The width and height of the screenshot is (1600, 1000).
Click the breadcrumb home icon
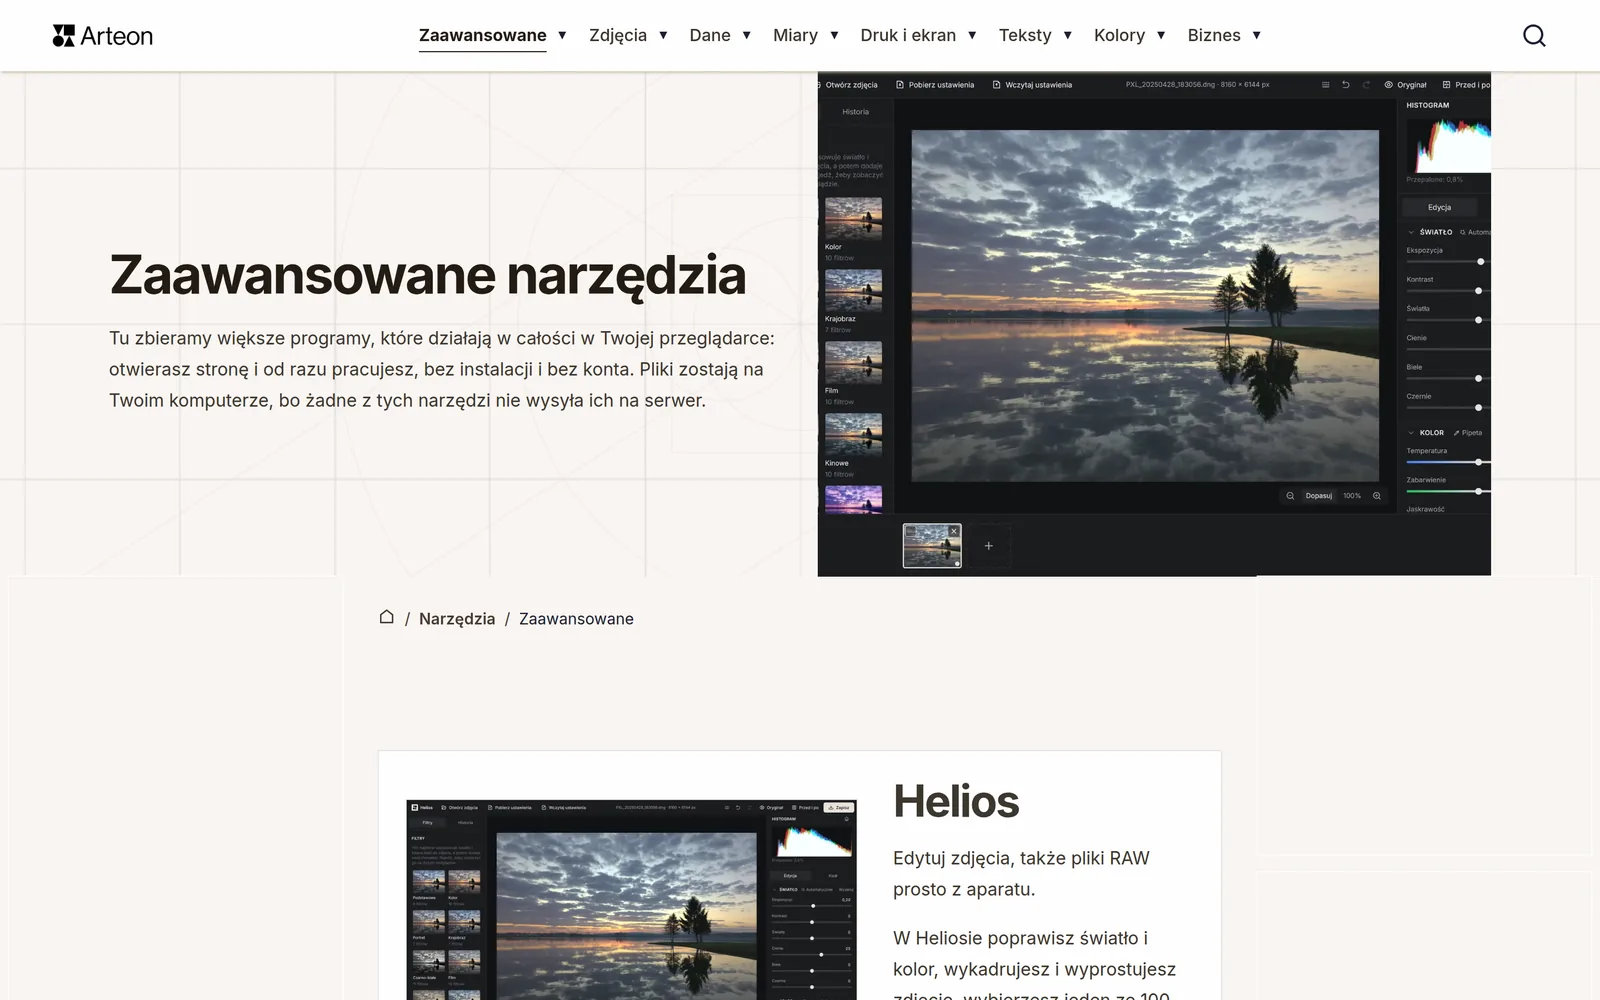[387, 617]
